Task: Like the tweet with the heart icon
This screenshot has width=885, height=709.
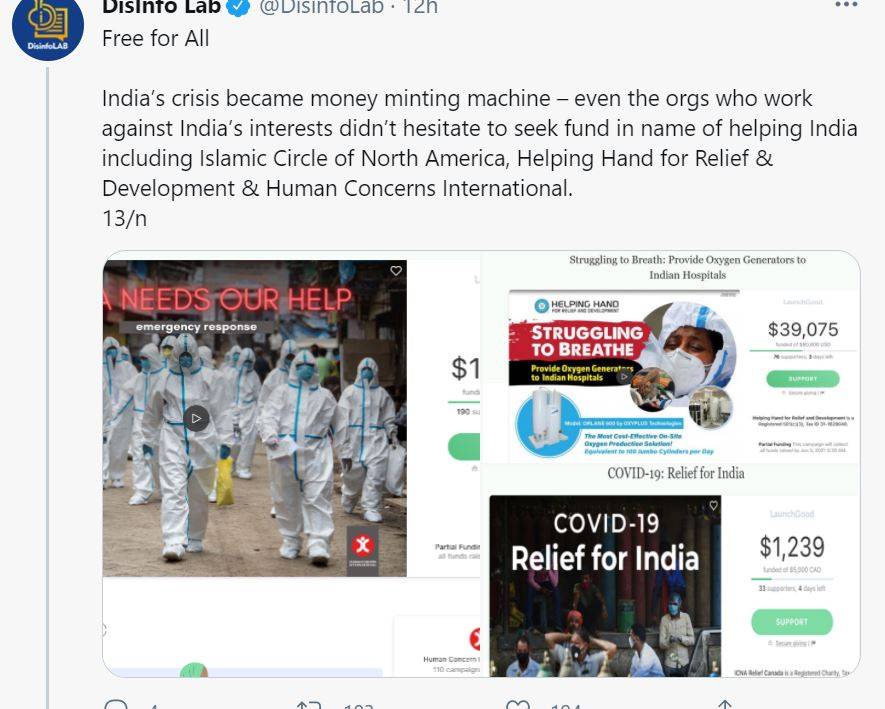Action: pos(518,704)
